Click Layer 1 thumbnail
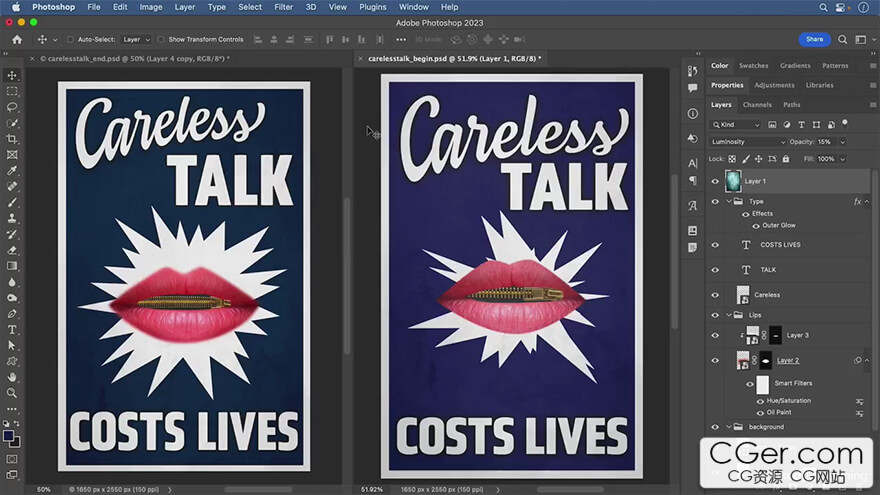Screen dimensions: 880x495 [733, 181]
